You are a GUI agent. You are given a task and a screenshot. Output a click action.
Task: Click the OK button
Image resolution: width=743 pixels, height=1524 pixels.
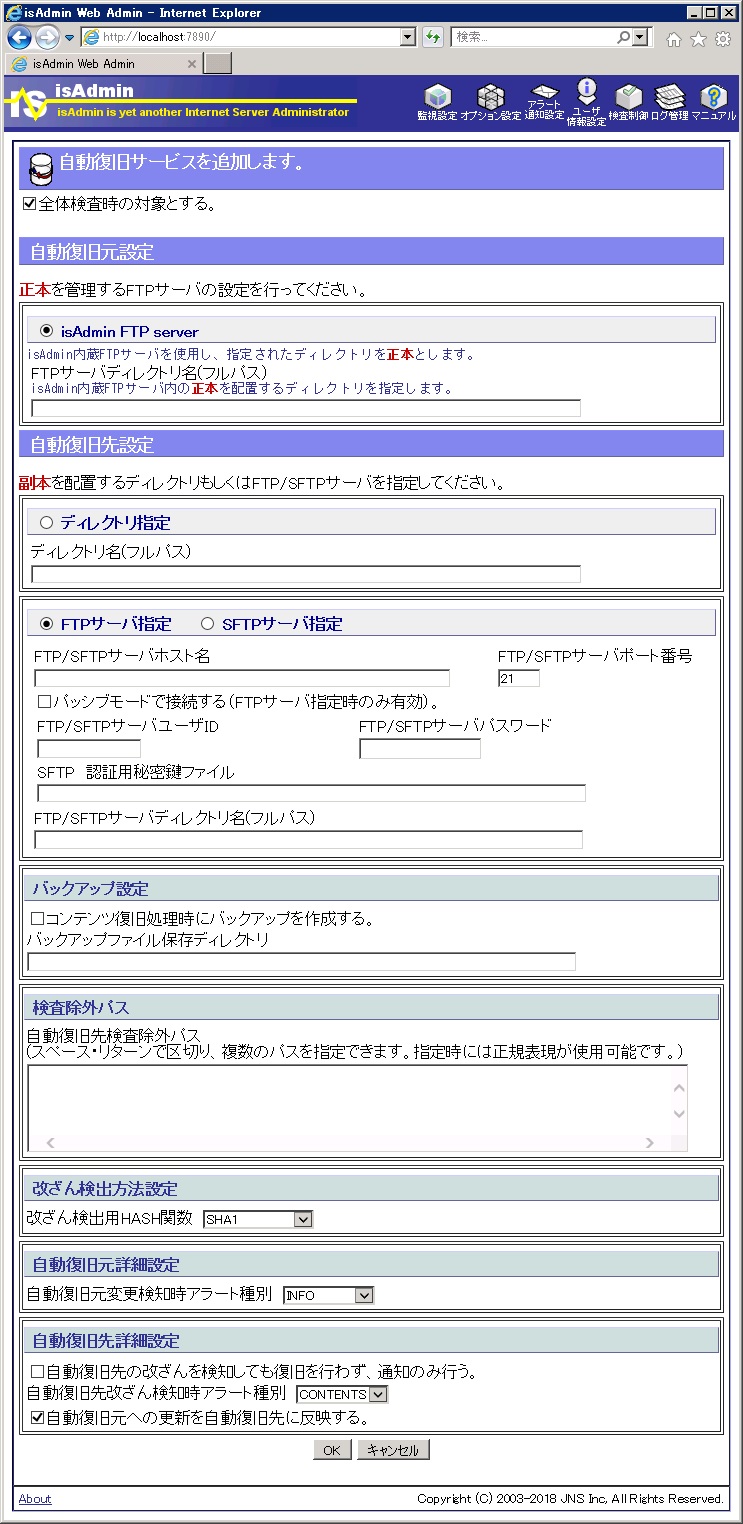tap(332, 1450)
